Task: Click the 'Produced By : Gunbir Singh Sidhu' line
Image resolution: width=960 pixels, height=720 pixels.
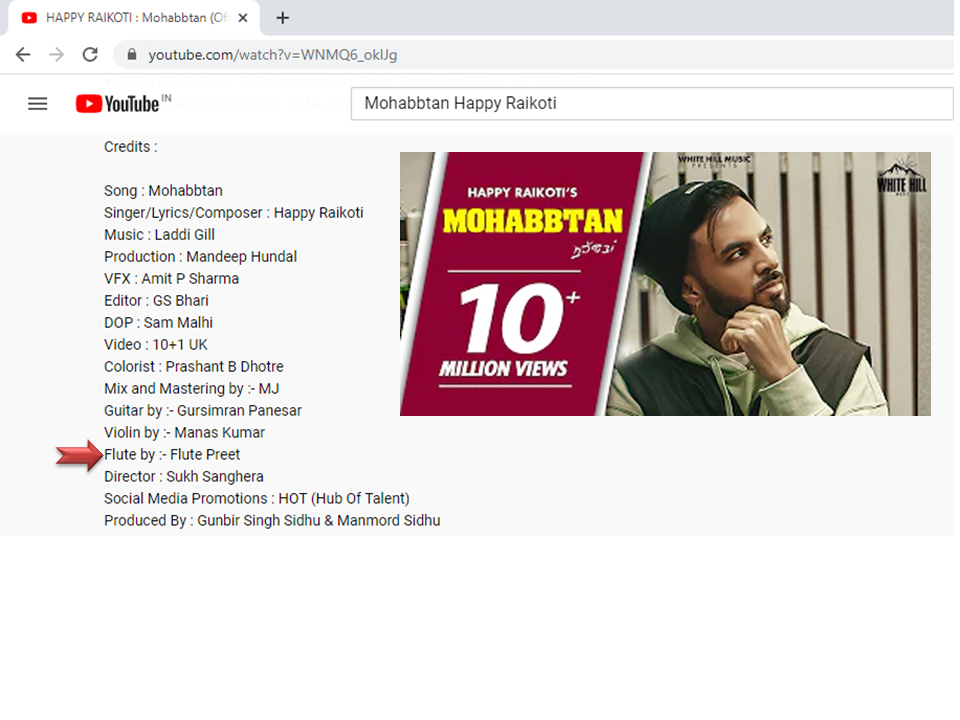Action: (272, 521)
